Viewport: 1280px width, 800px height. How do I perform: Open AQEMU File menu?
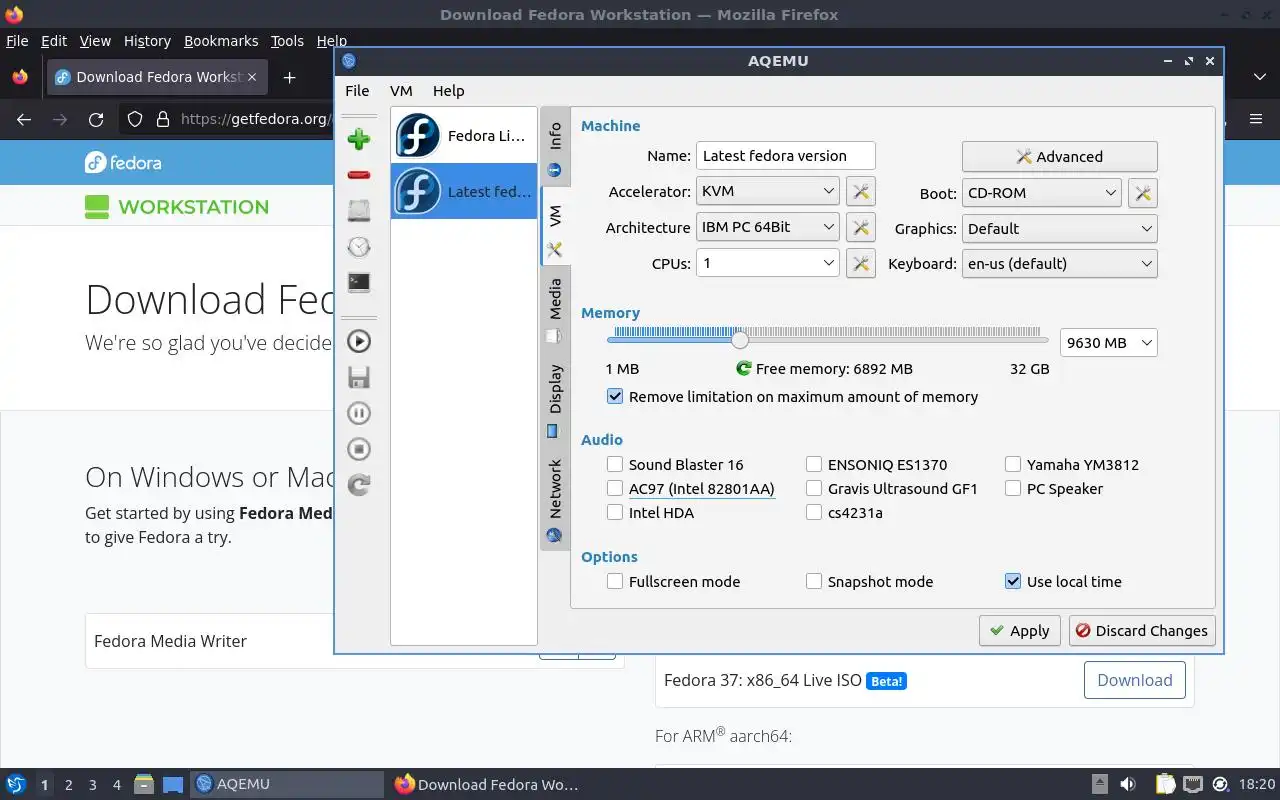(x=357, y=91)
